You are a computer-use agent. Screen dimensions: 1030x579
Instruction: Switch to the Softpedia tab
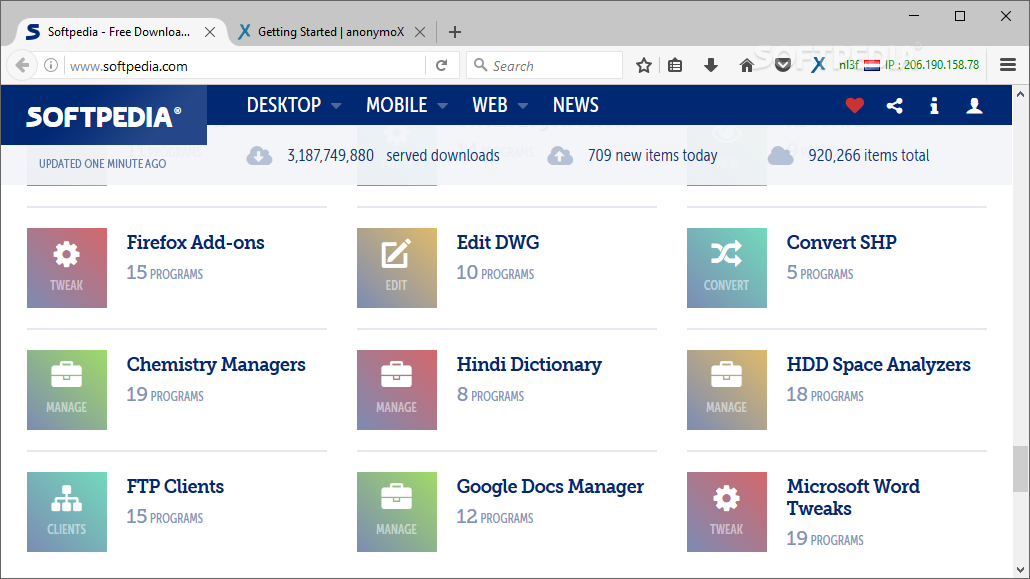click(118, 32)
